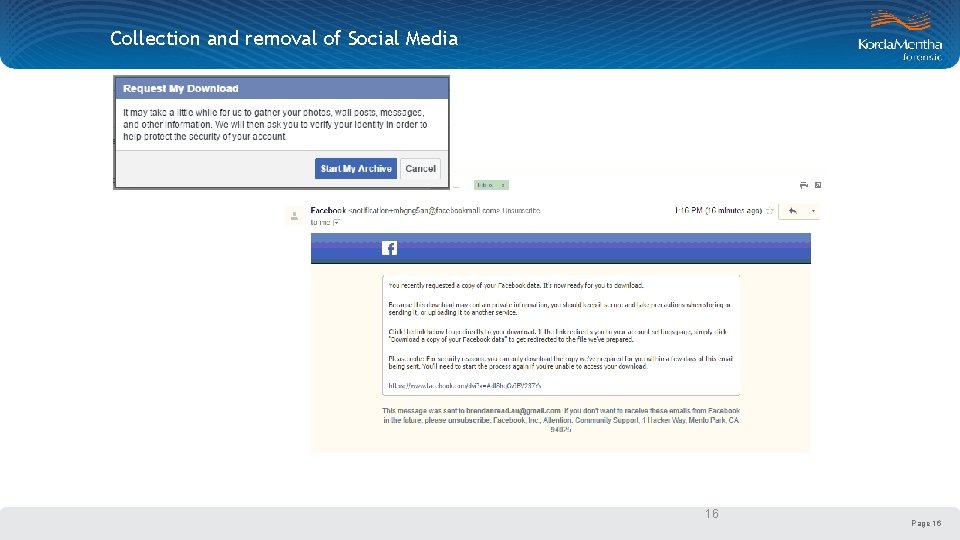Click the Inbox label tag
Screen dimensions: 960x540
(491, 185)
